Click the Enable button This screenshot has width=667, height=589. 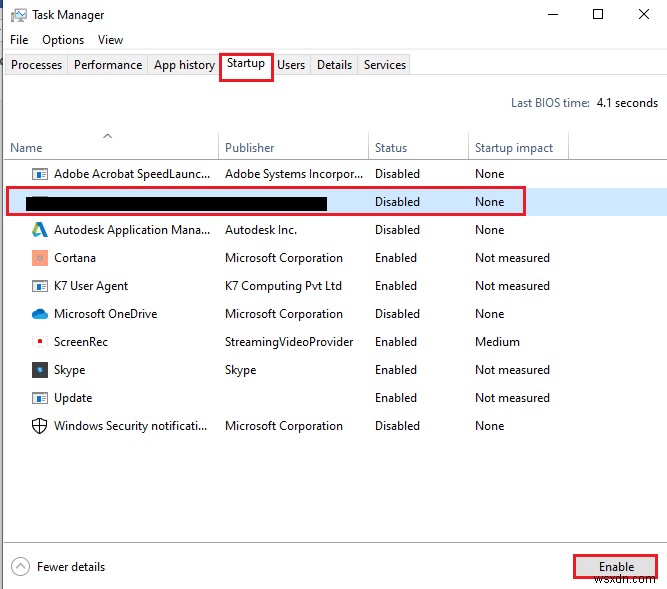pos(616,567)
